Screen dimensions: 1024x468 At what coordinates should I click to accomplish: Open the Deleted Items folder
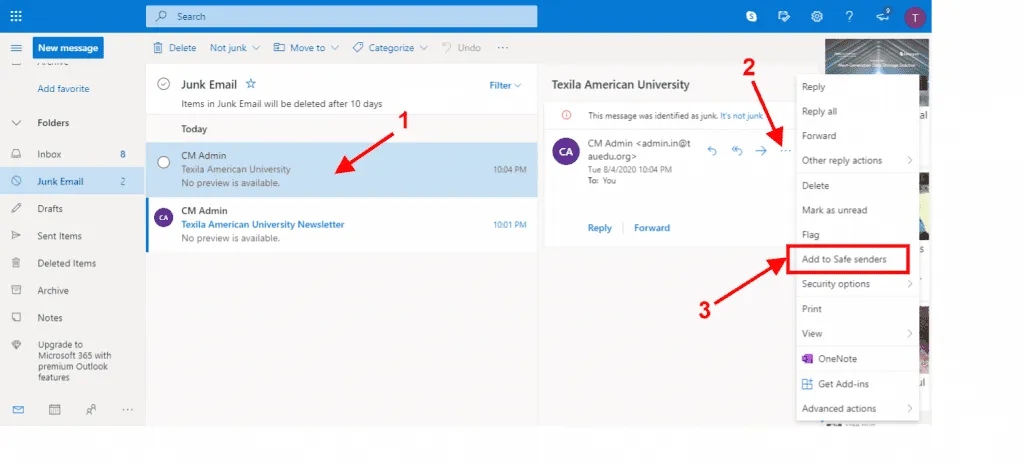pos(72,264)
